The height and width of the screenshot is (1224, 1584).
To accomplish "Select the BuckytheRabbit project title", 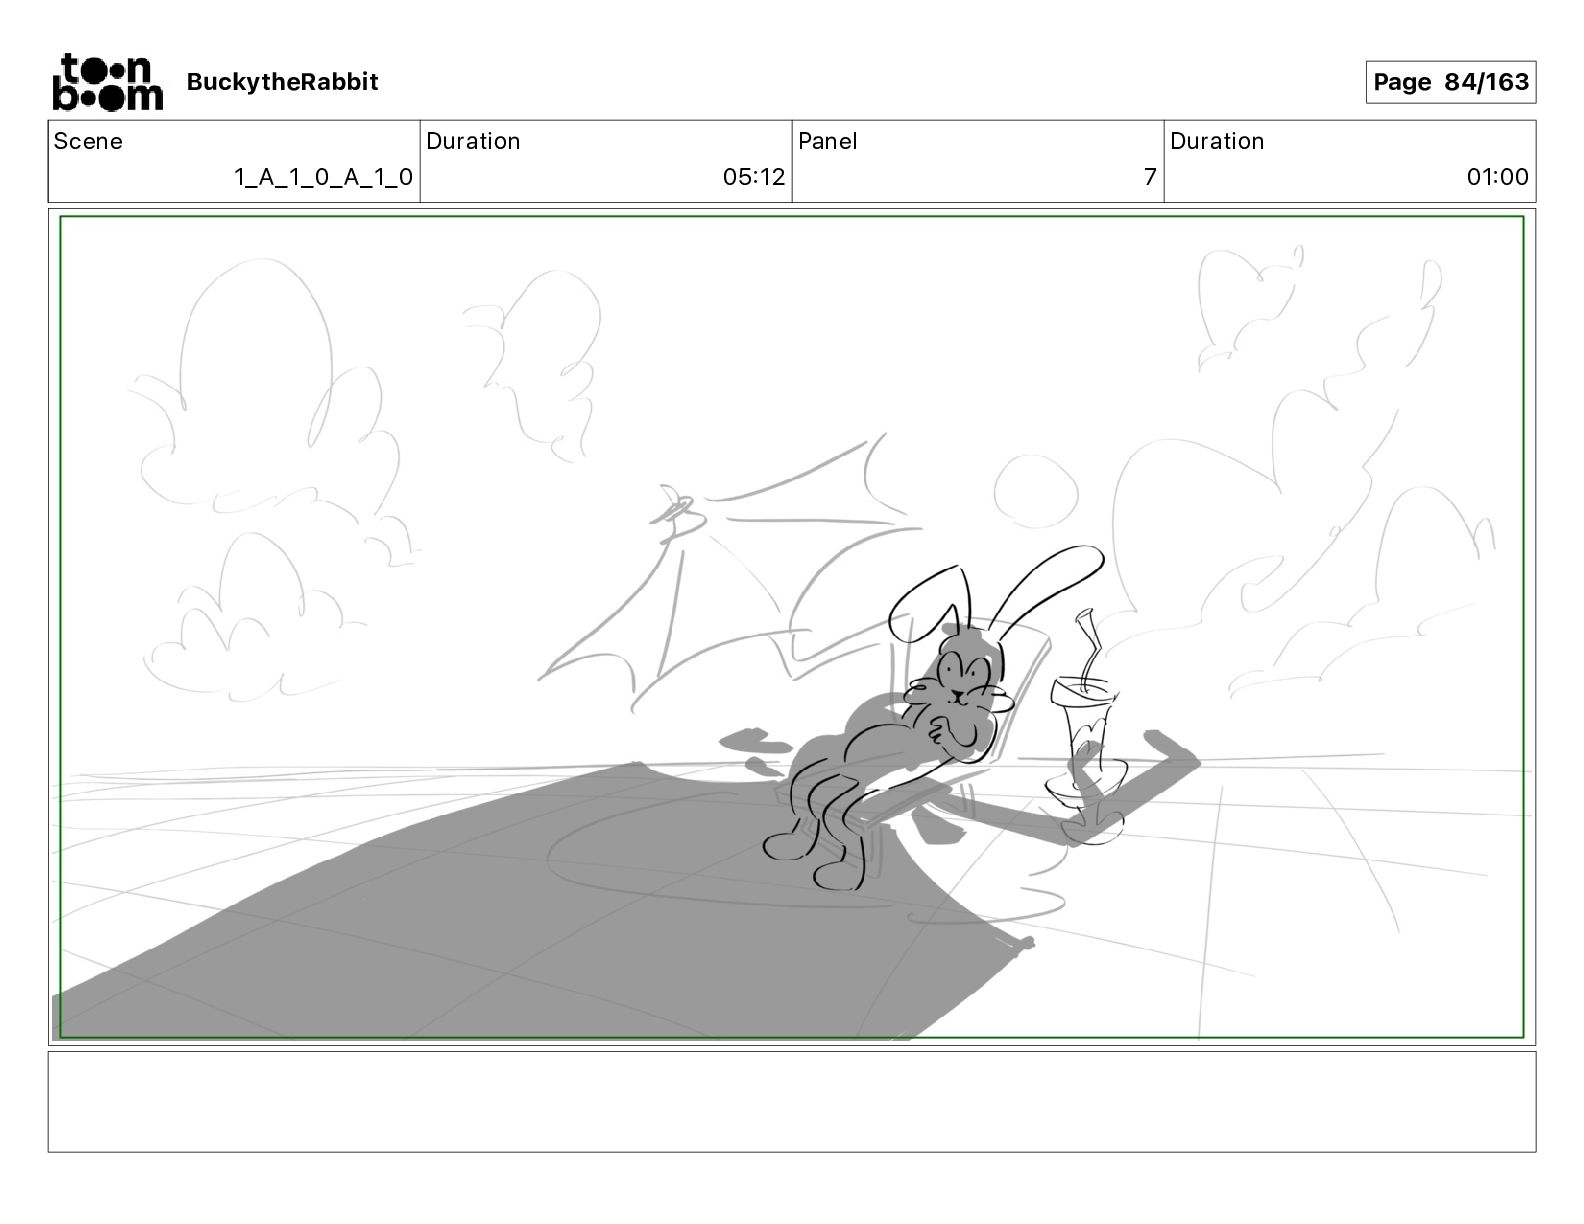I will [282, 82].
